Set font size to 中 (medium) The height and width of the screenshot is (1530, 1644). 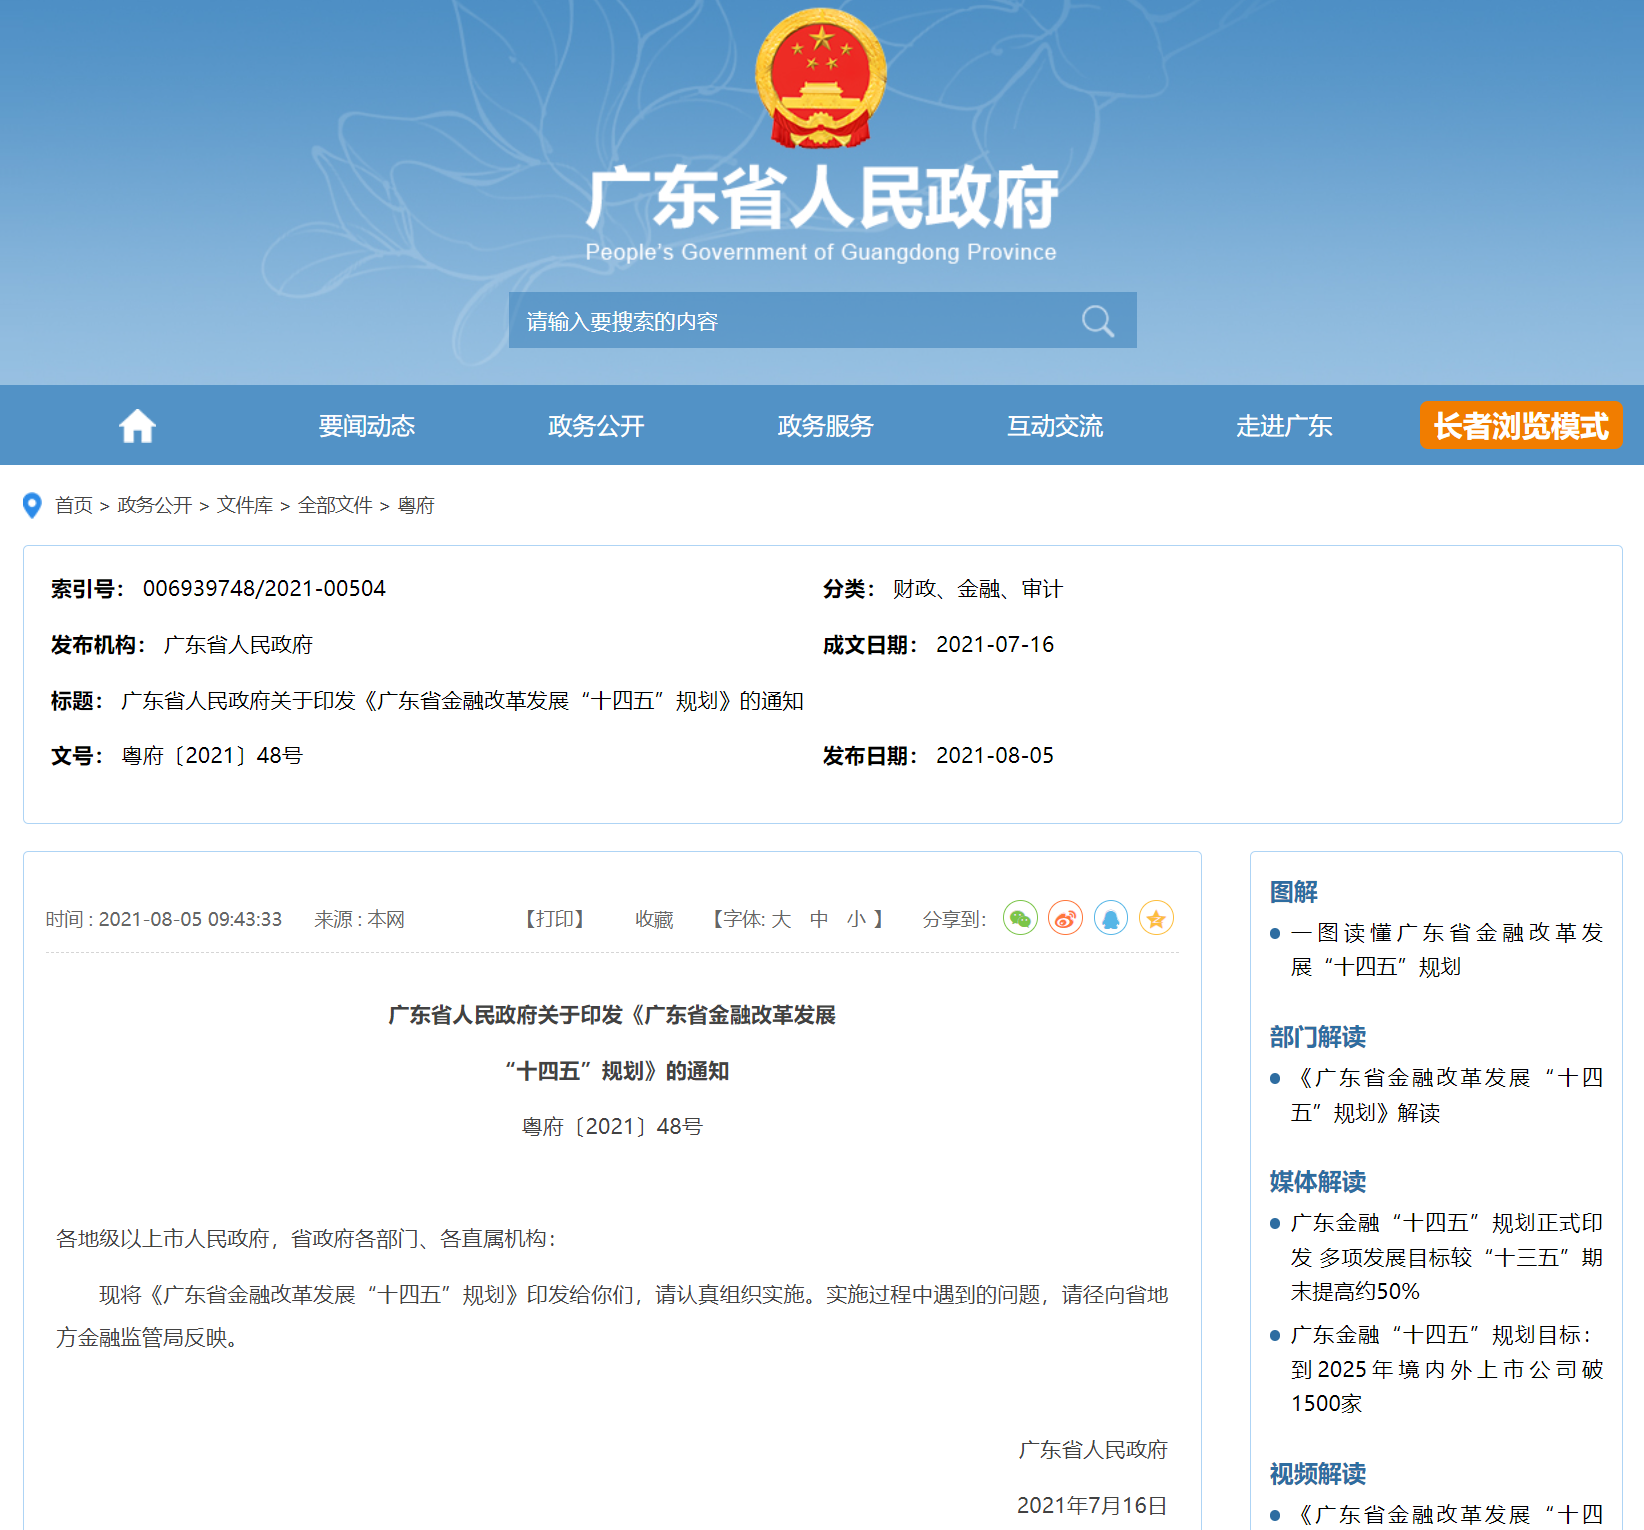(x=819, y=919)
